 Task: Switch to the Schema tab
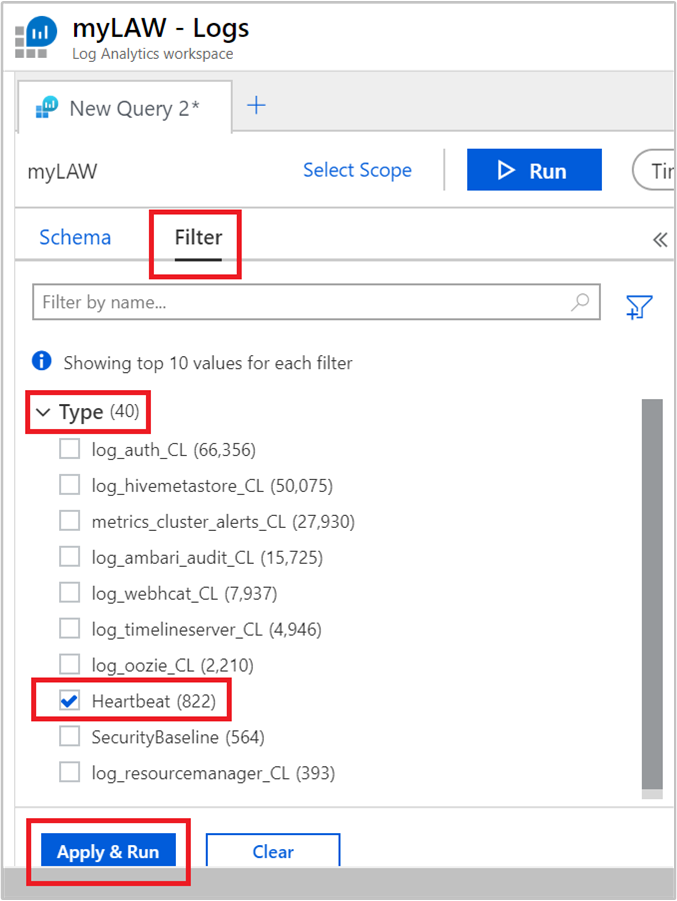75,237
